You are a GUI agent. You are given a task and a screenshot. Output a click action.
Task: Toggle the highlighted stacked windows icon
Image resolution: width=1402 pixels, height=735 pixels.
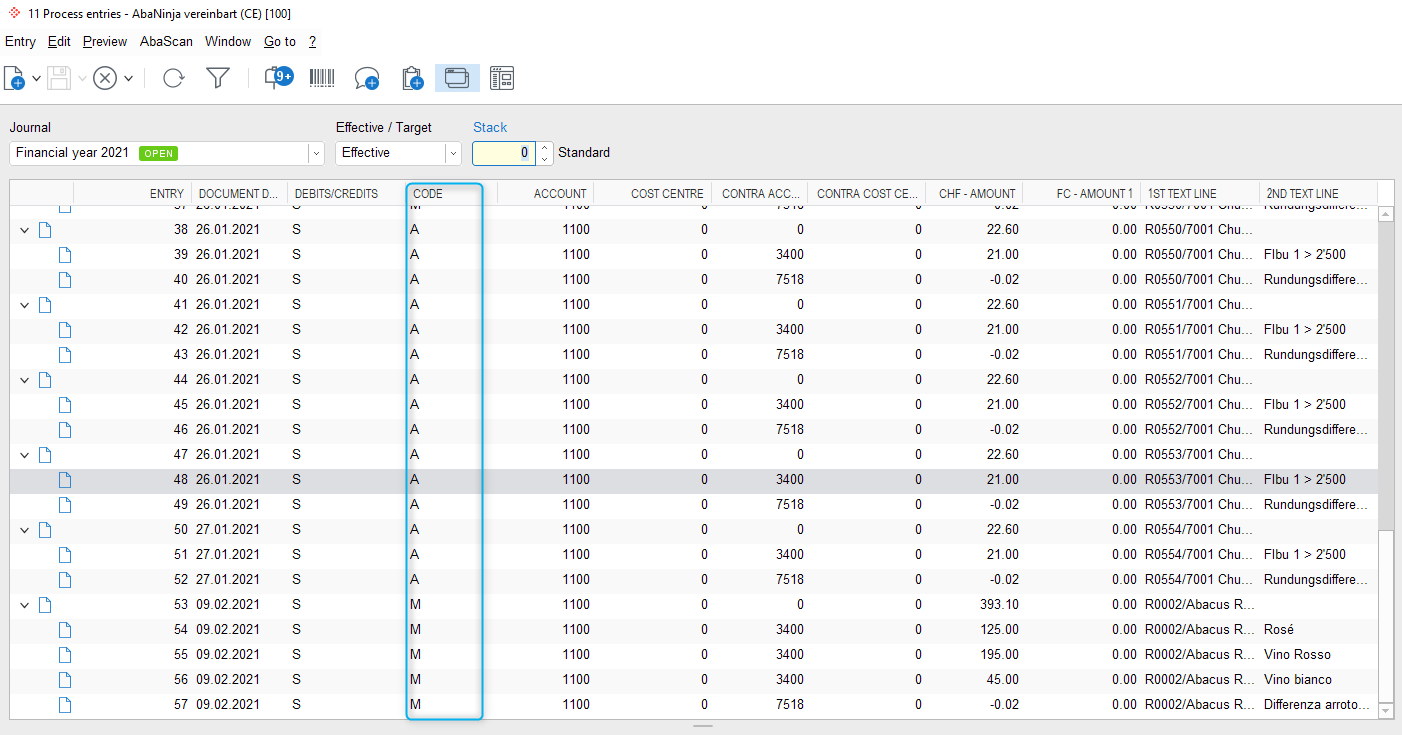[457, 78]
